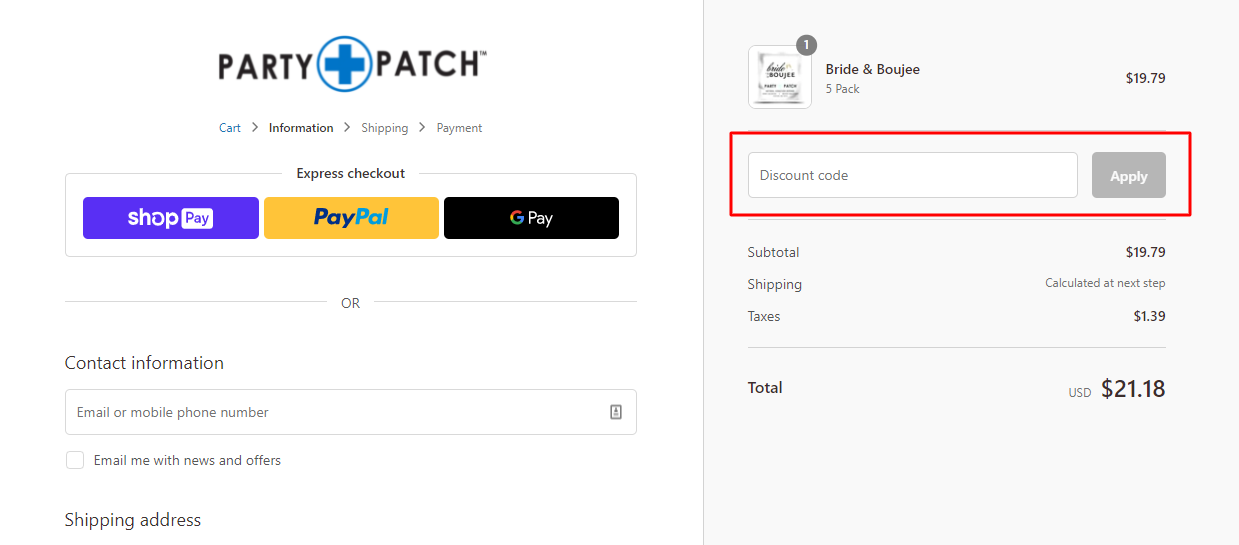Click the $1.39 taxes amount

(1149, 316)
